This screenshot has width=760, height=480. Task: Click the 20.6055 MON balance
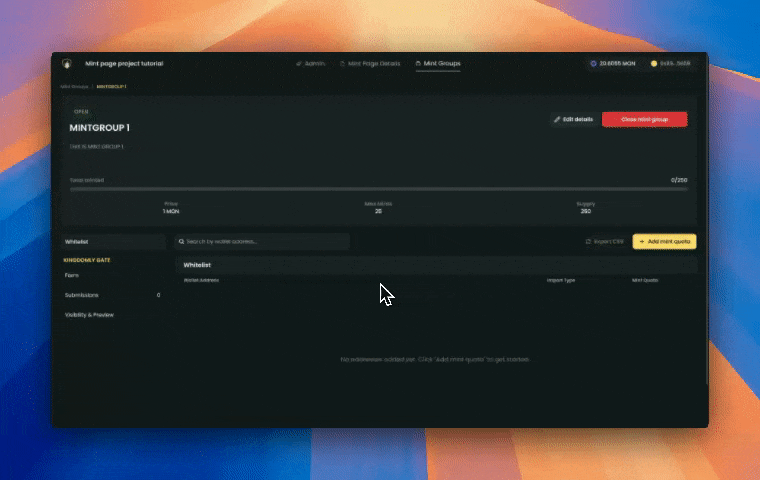[613, 64]
